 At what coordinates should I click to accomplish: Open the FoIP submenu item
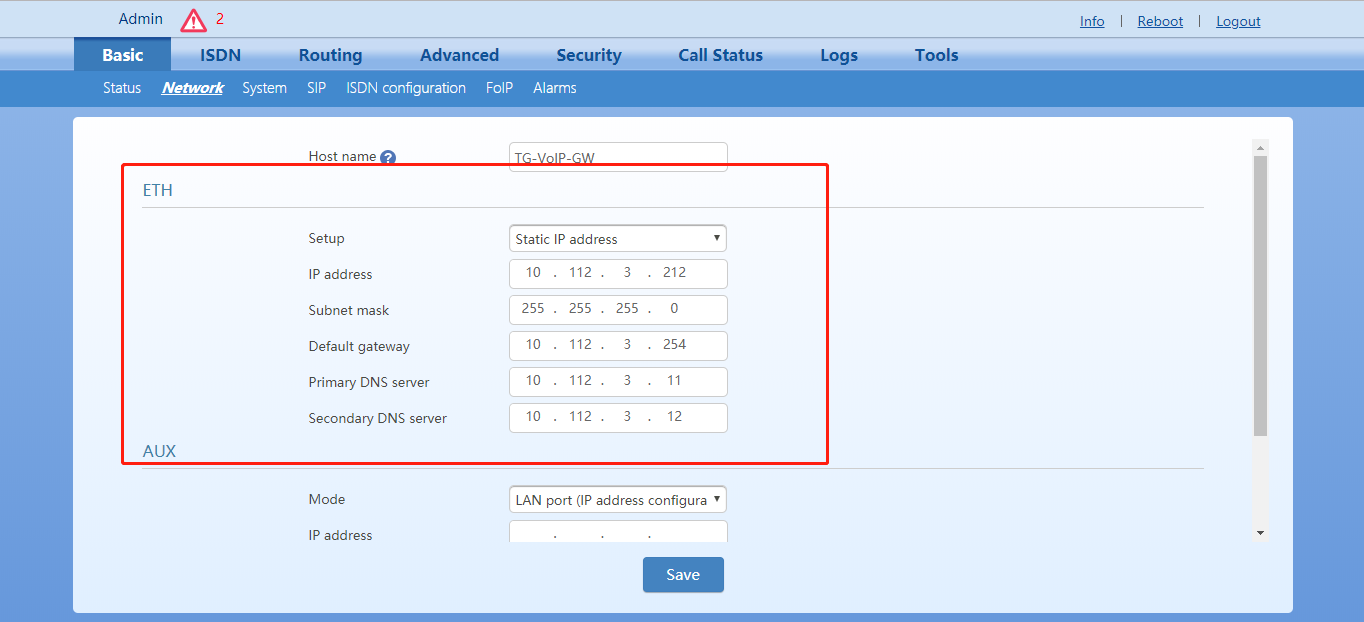[x=499, y=88]
